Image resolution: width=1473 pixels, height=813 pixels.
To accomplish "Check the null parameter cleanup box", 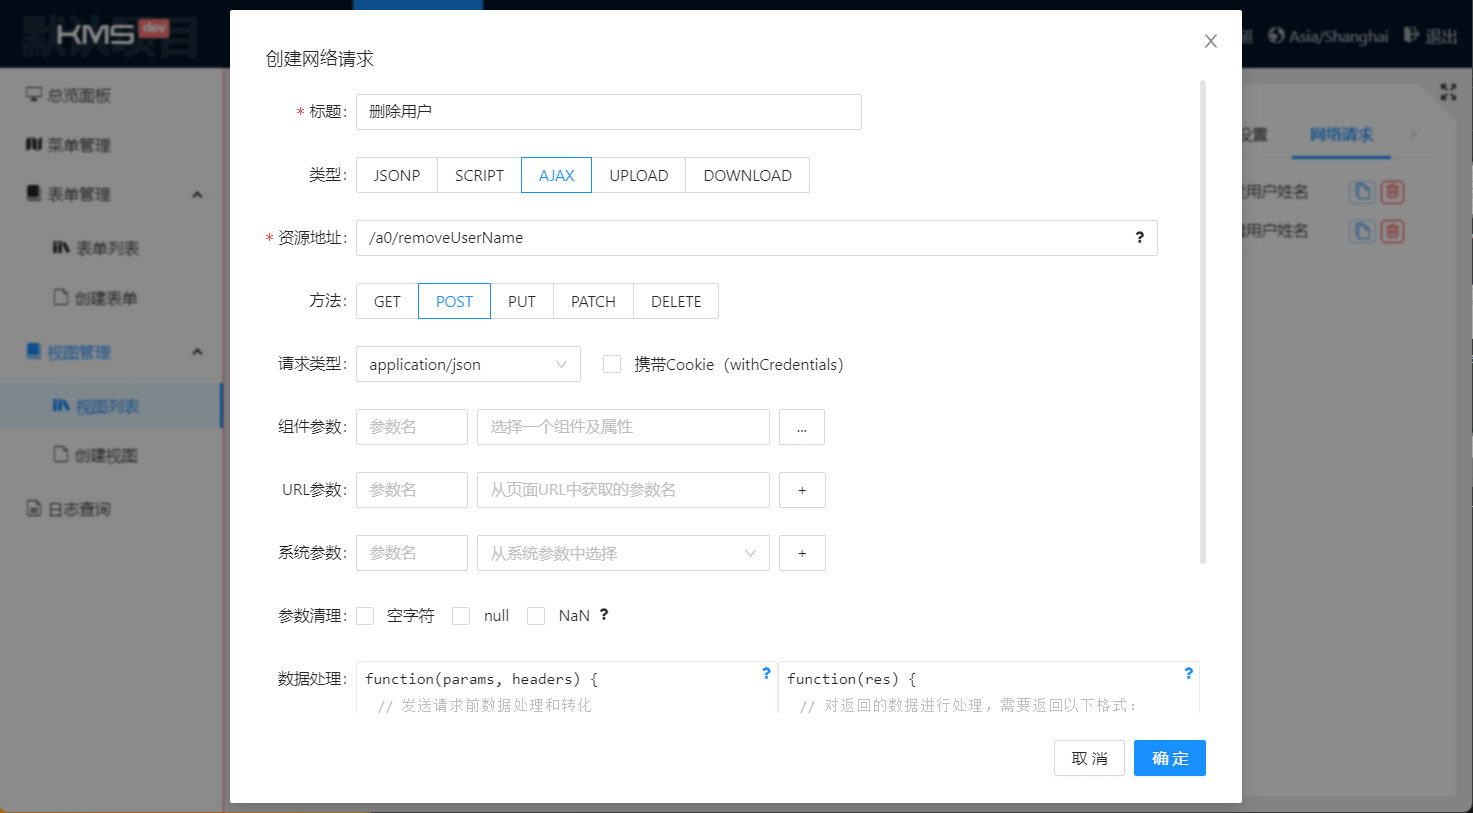I will coord(461,616).
